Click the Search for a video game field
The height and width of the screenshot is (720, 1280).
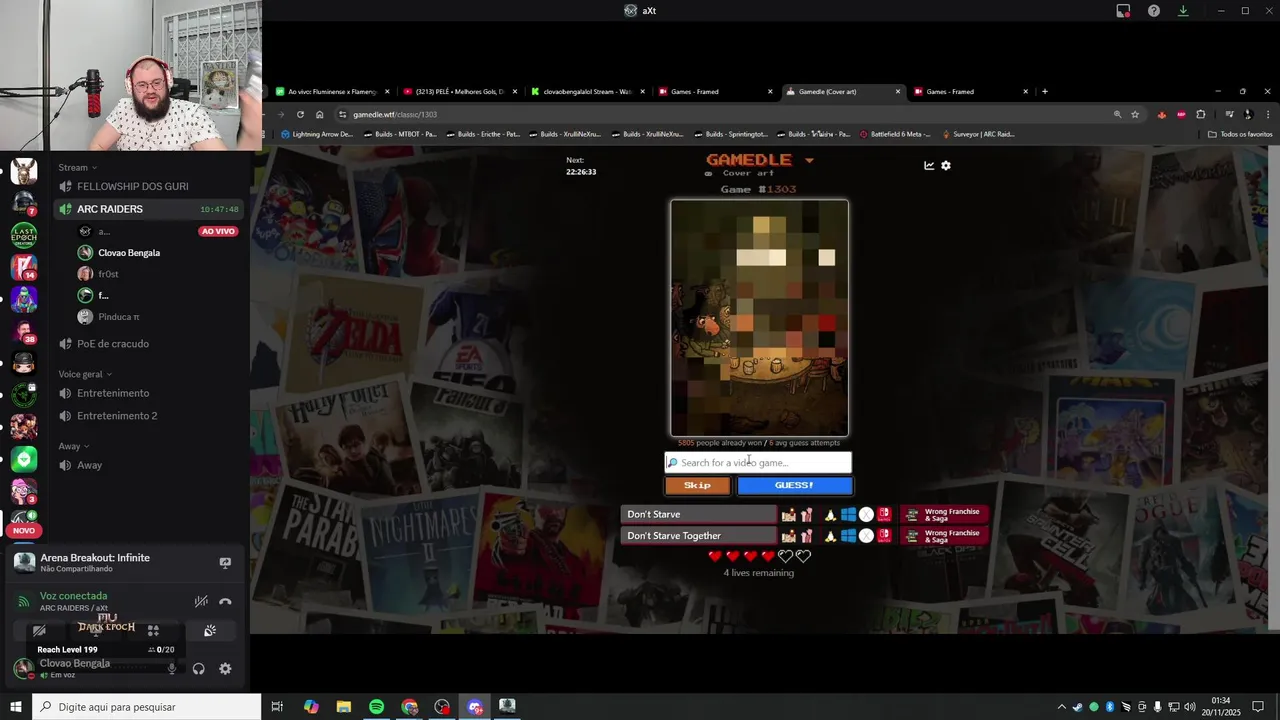tap(758, 462)
